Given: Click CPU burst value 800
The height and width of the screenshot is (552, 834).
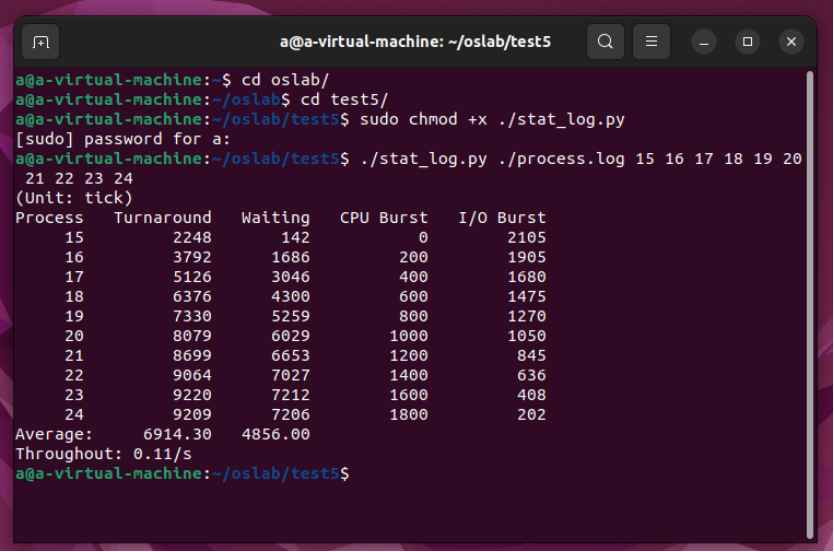Looking at the screenshot, I should 413,316.
